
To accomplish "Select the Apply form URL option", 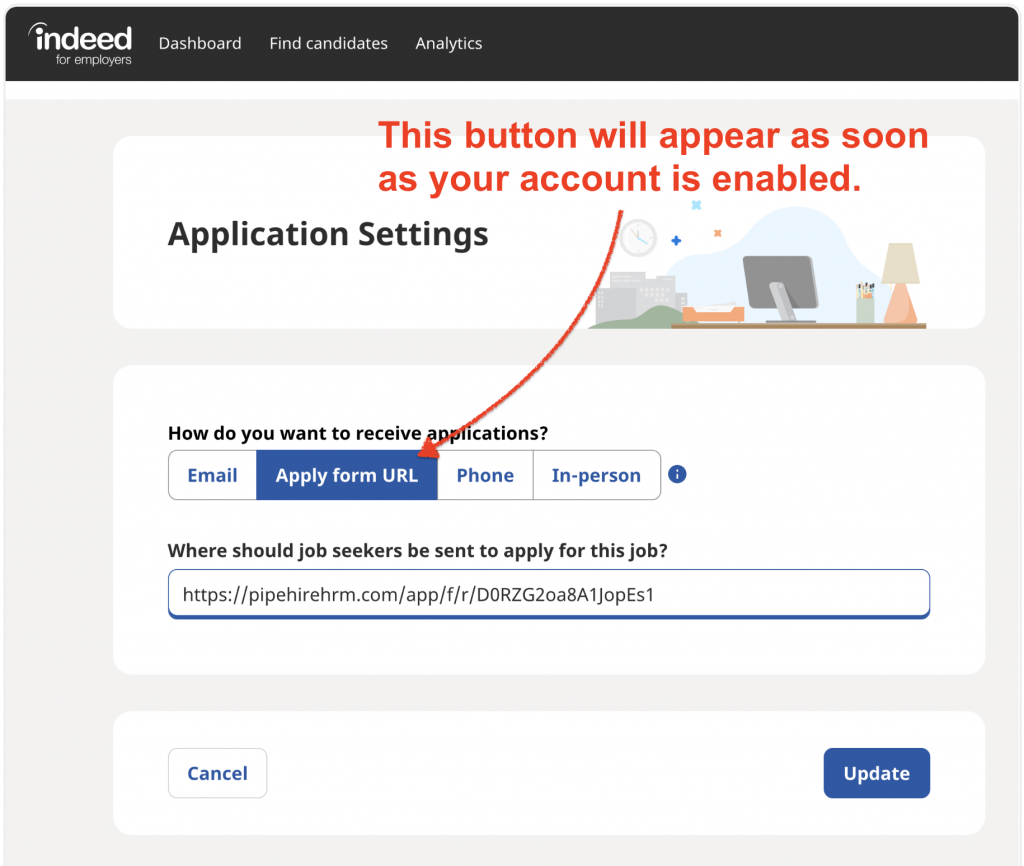I will (347, 475).
